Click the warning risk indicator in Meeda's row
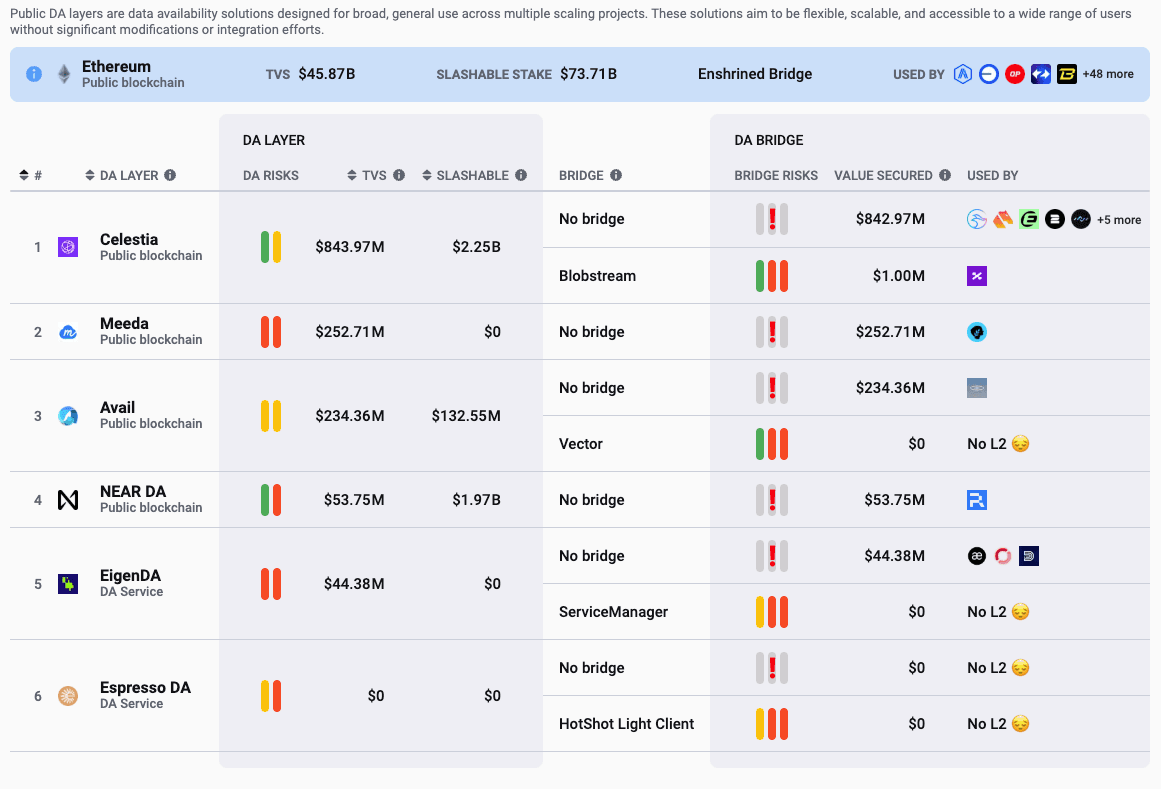The width and height of the screenshot is (1161, 789). click(772, 332)
